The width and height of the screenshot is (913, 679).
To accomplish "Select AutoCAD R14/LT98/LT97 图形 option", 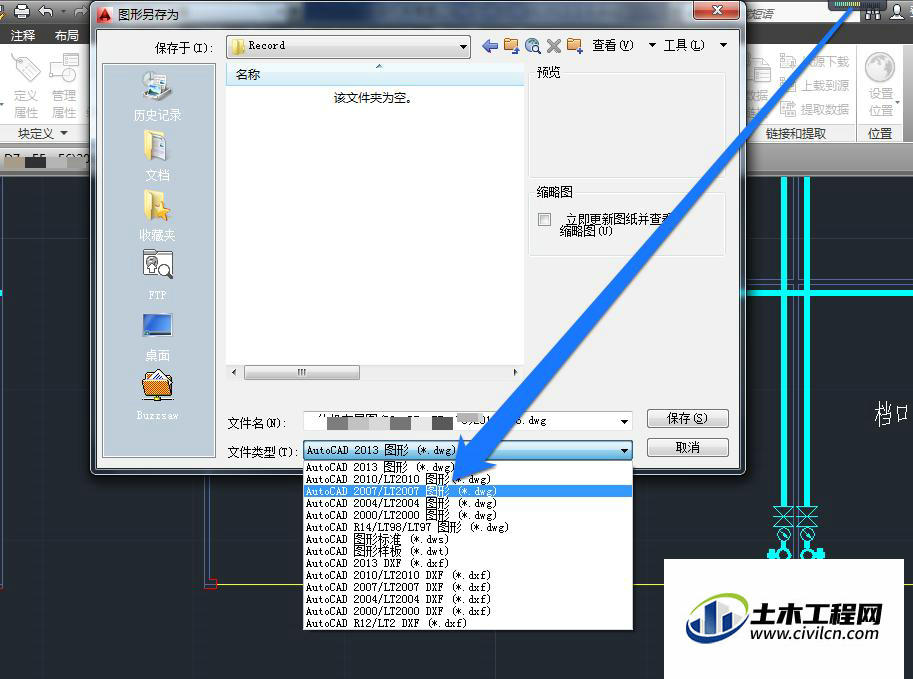I will pos(468,527).
